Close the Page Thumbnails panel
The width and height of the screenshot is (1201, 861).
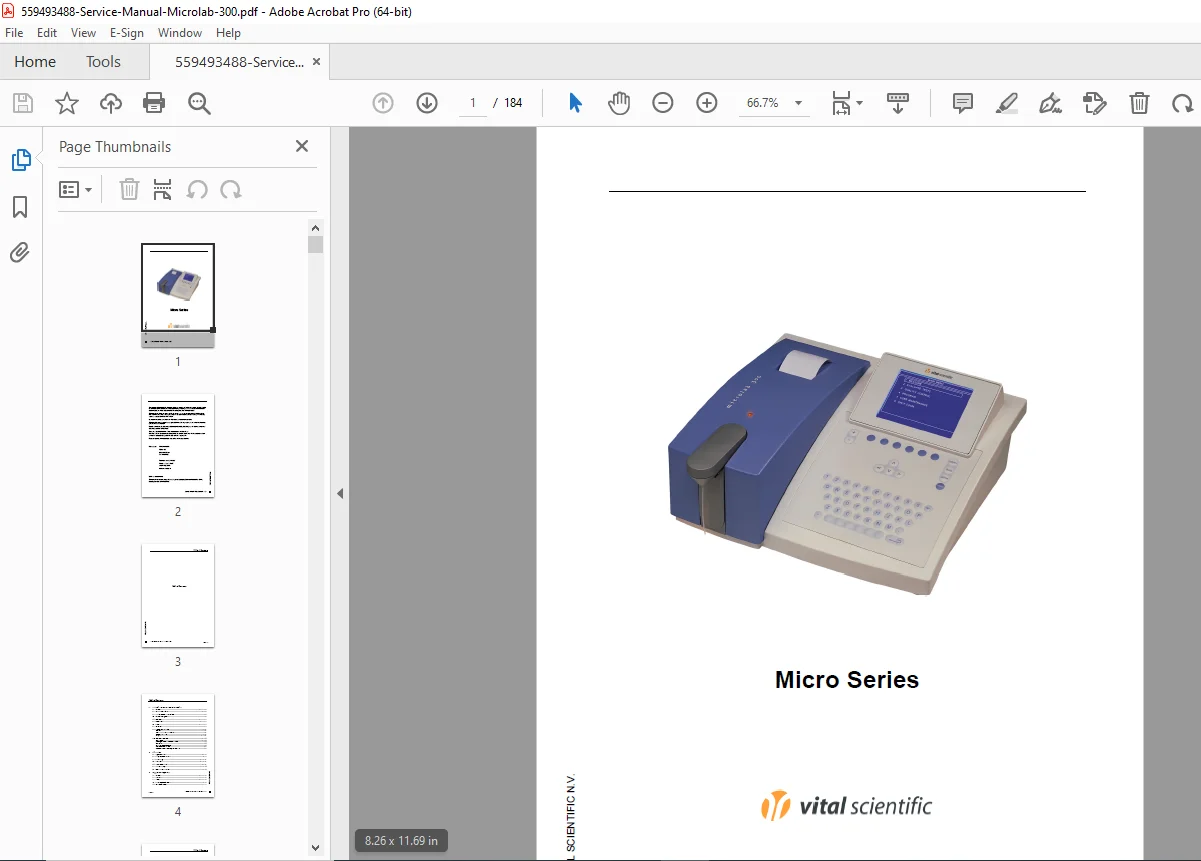coord(302,146)
